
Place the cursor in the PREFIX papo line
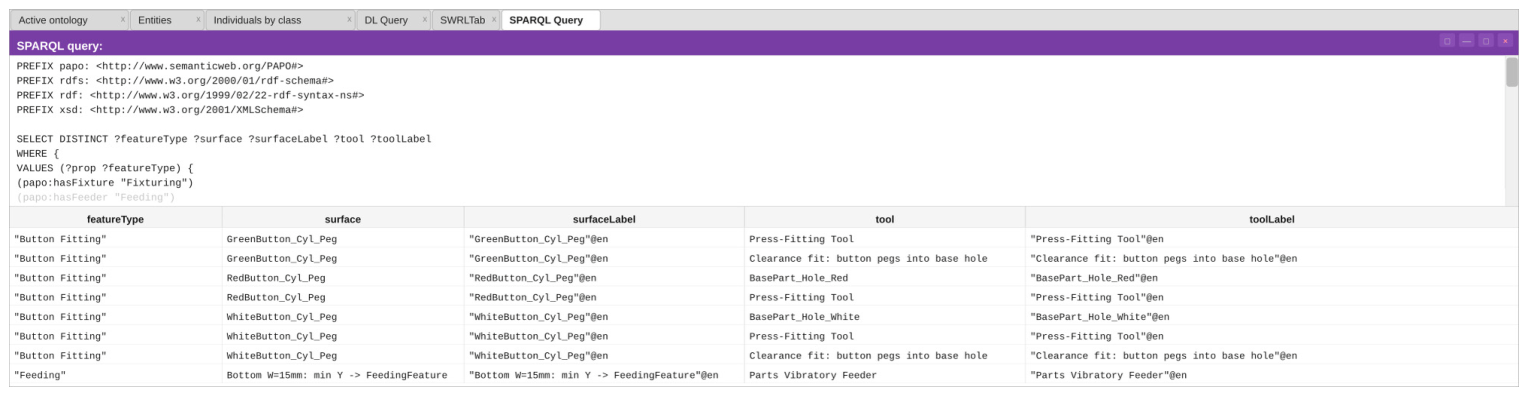click(x=160, y=66)
